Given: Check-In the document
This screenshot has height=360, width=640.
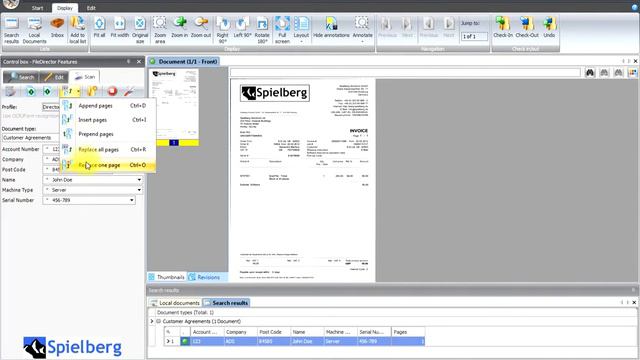Looking at the screenshot, I should point(503,28).
